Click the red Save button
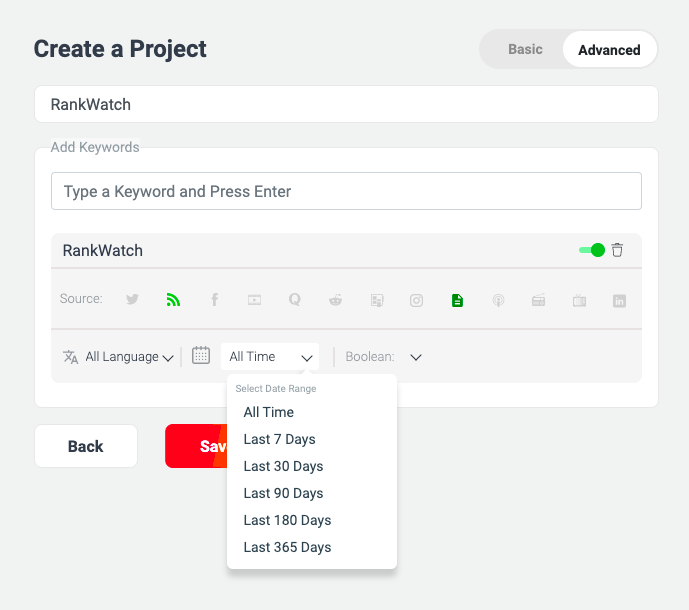This screenshot has width=689, height=610. click(196, 446)
